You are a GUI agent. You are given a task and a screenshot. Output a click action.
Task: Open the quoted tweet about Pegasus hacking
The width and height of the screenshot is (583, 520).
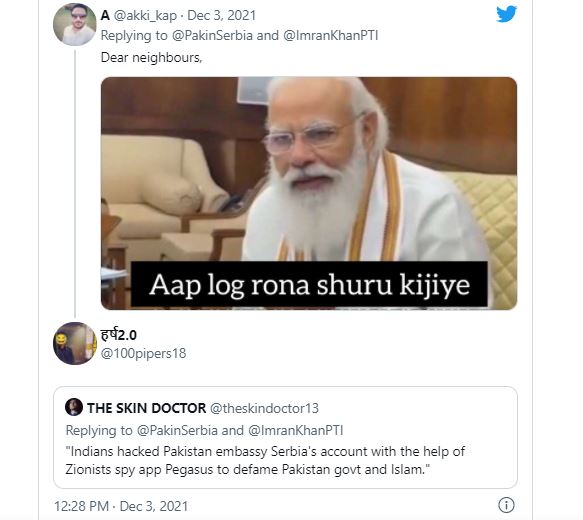pyautogui.click(x=286, y=437)
